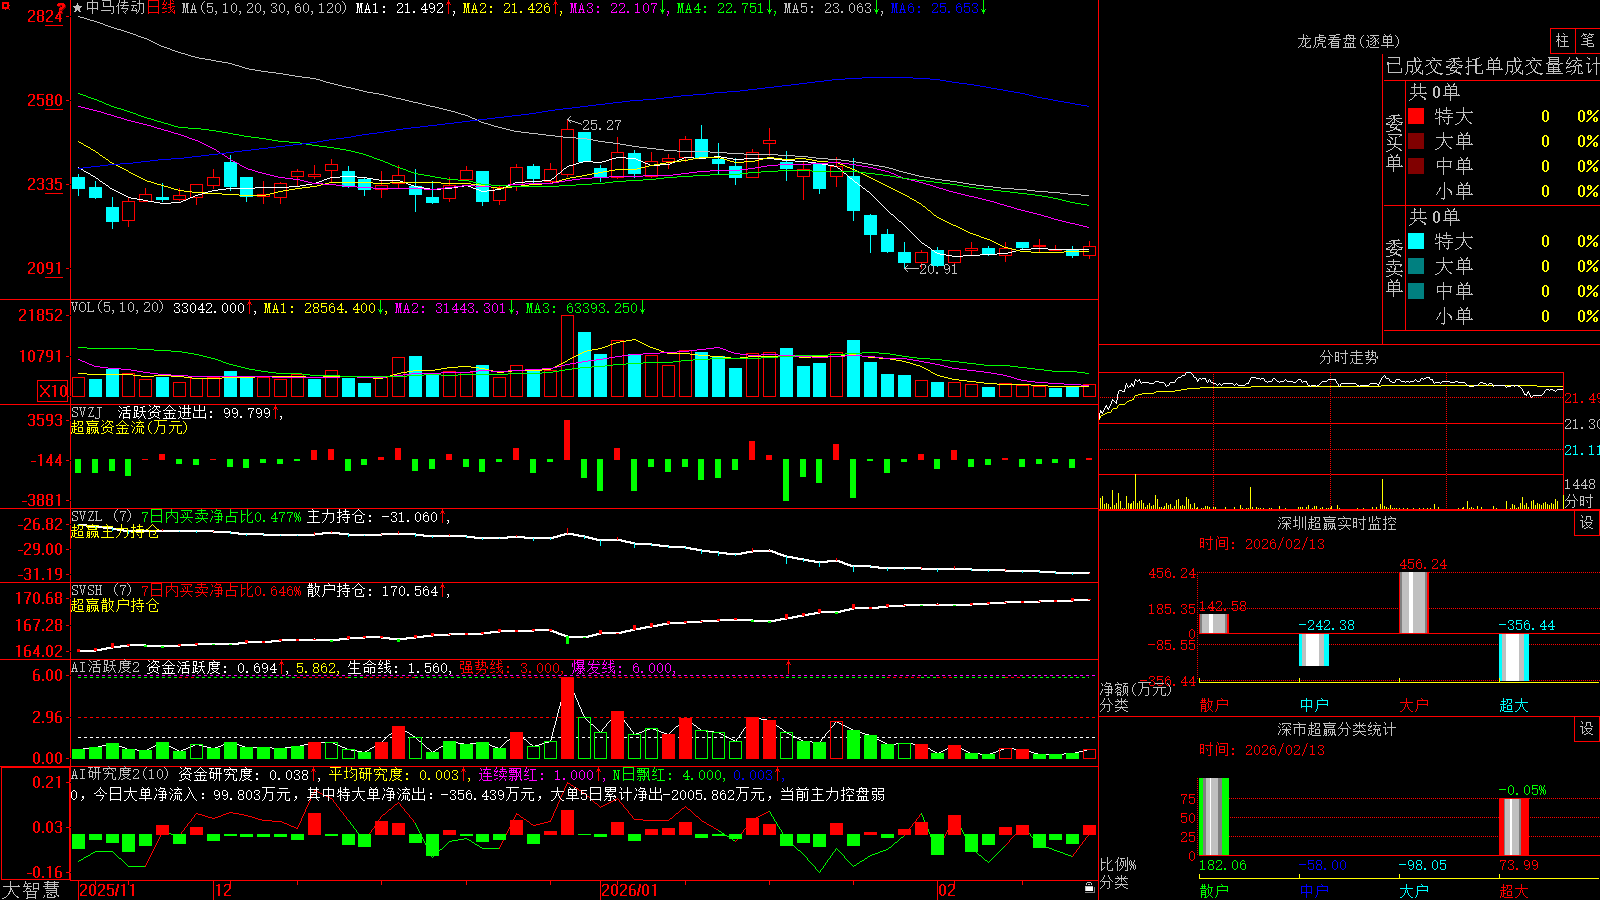Click the MA(5,10,20,30,60,120) parameter label

click(264, 8)
